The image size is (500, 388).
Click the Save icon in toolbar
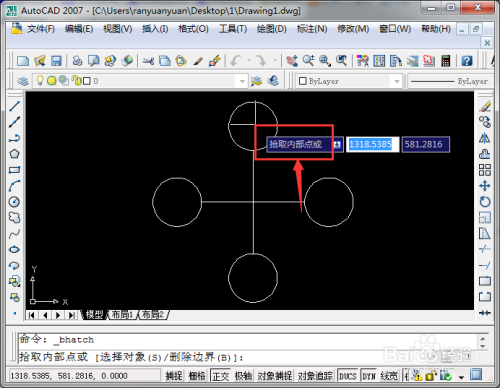tap(56, 61)
